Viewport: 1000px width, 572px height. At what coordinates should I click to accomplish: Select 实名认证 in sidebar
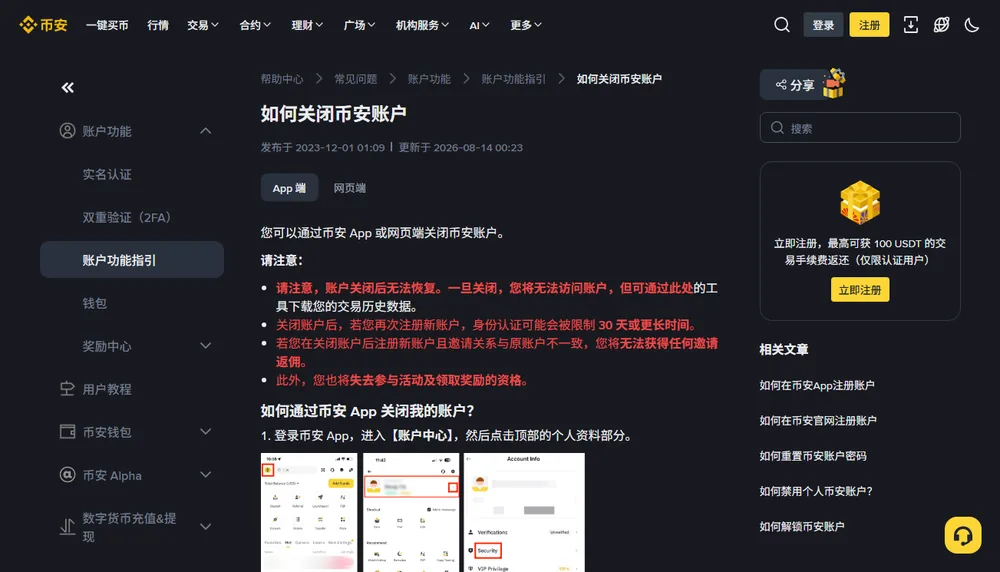click(107, 174)
